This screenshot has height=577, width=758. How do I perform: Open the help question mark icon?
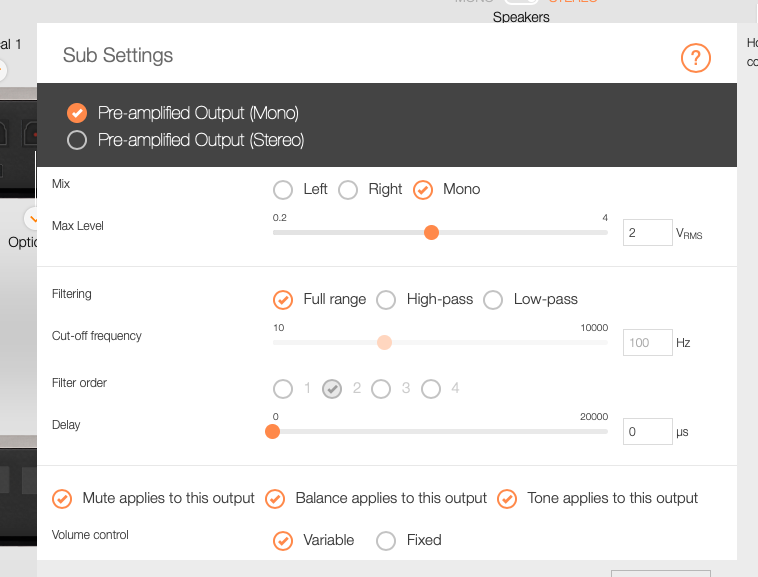[x=696, y=58]
